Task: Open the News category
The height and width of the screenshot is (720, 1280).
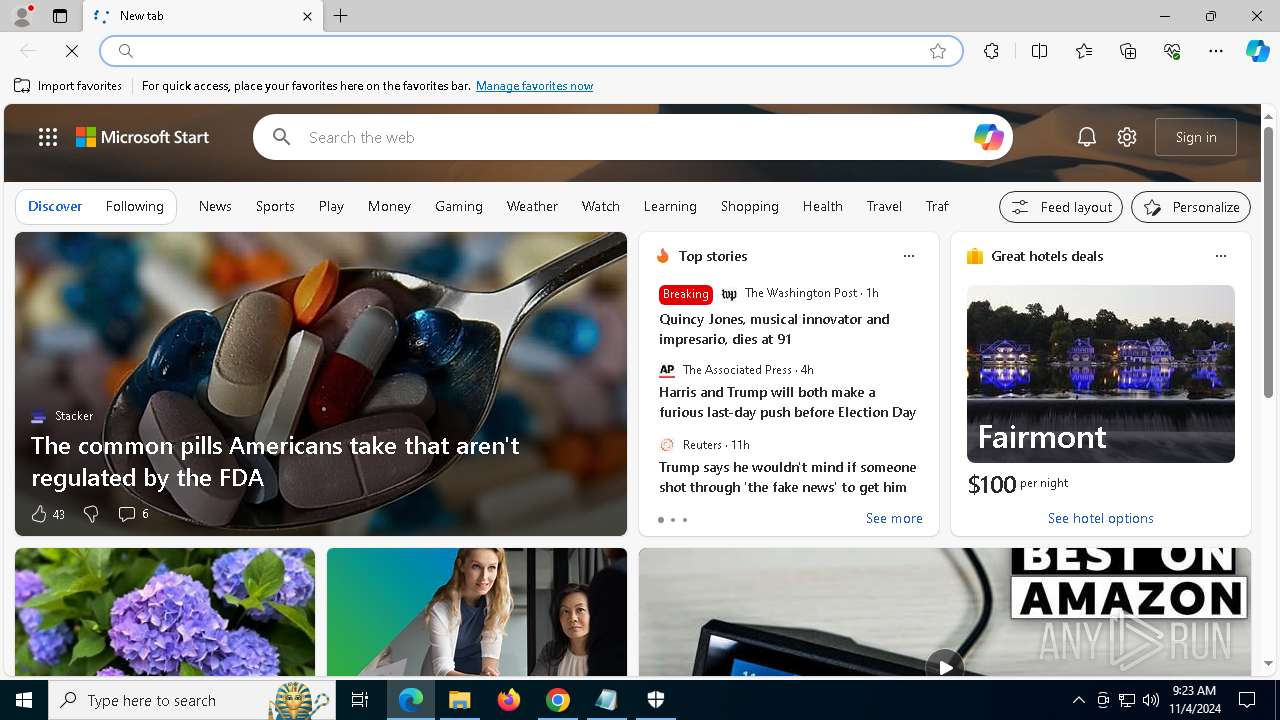Action: tap(215, 206)
